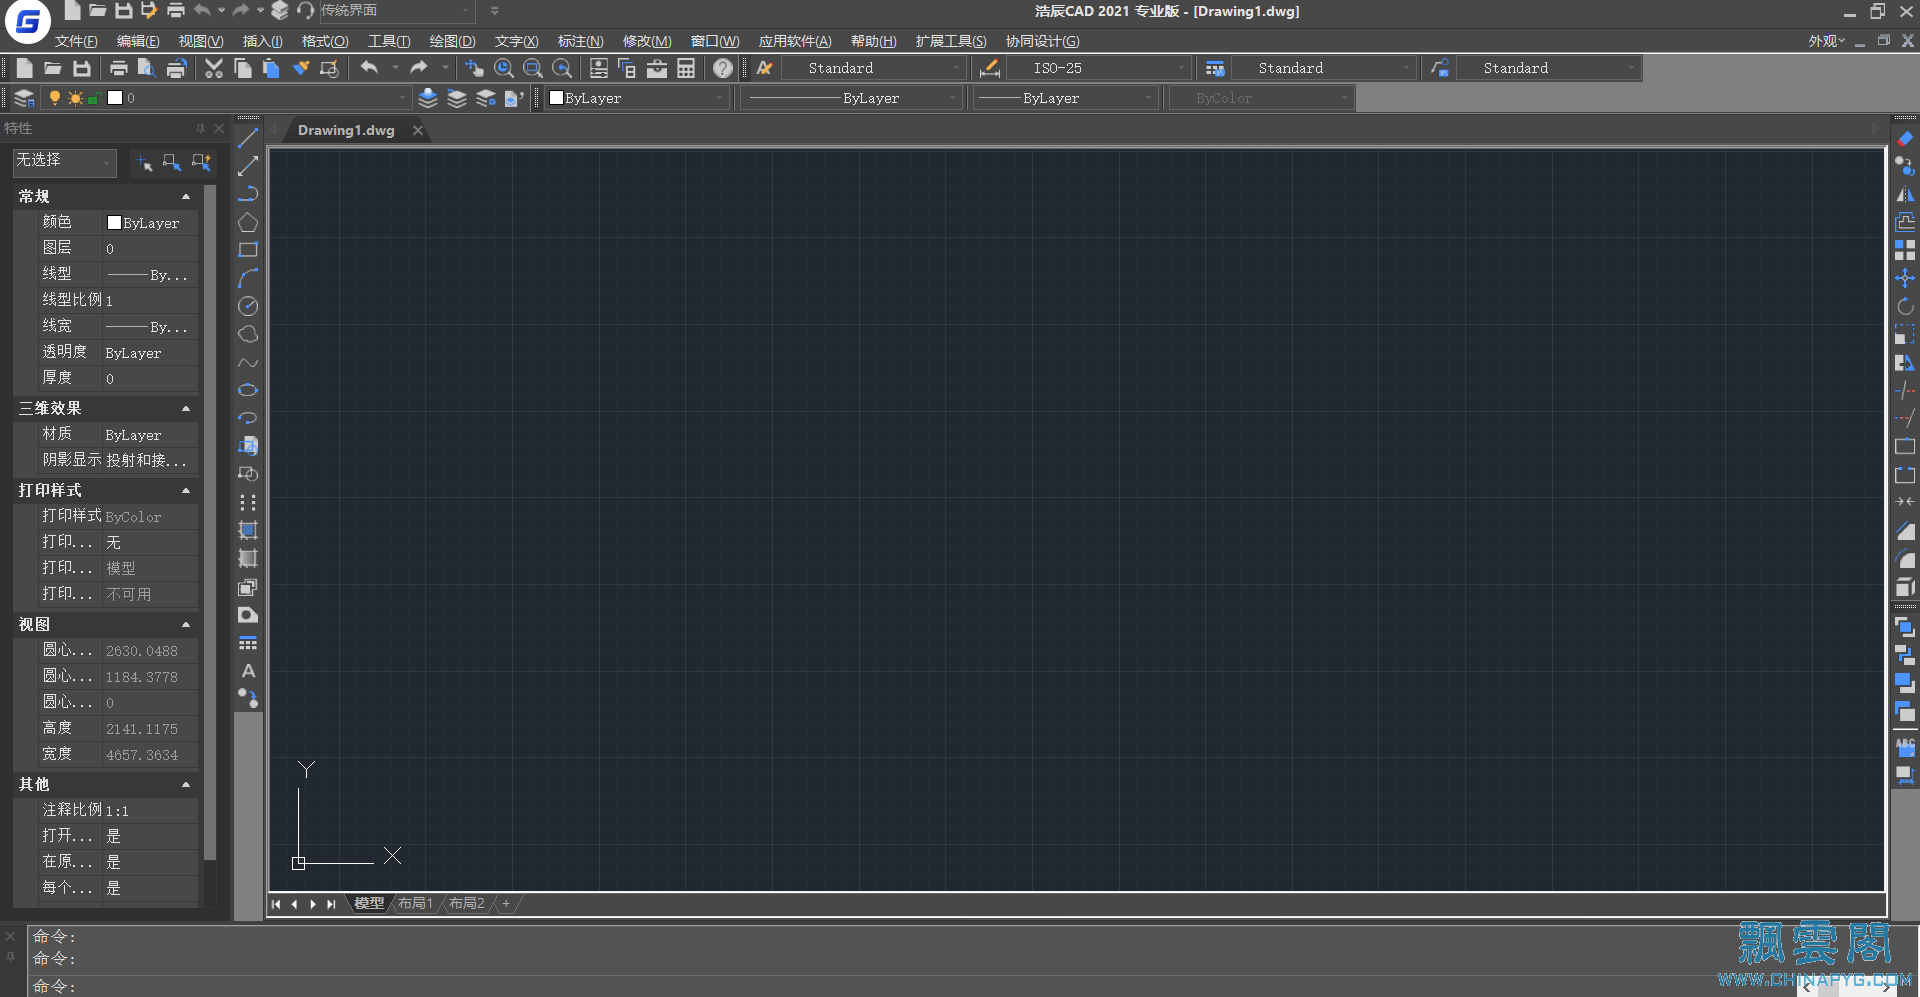Open the ISO-25 dimension style dropdown
Image resolution: width=1920 pixels, height=997 pixels.
(1099, 68)
